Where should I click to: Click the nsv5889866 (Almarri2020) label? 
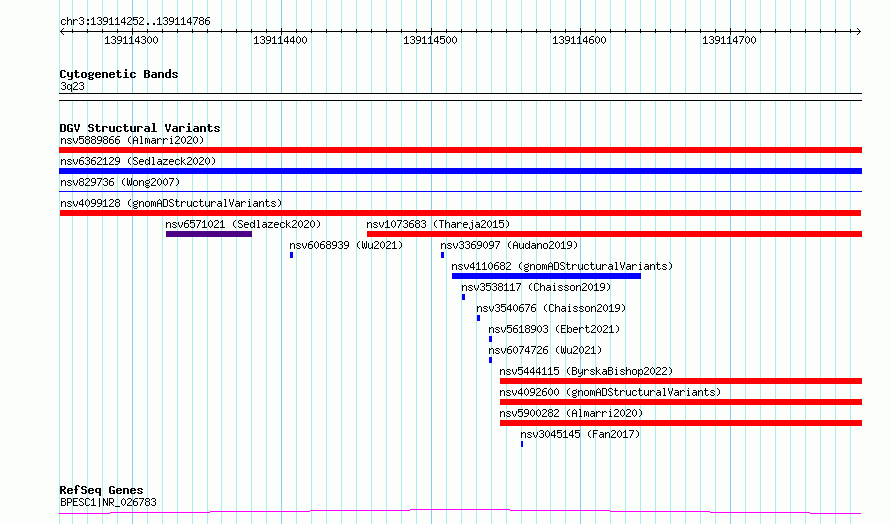(x=132, y=140)
